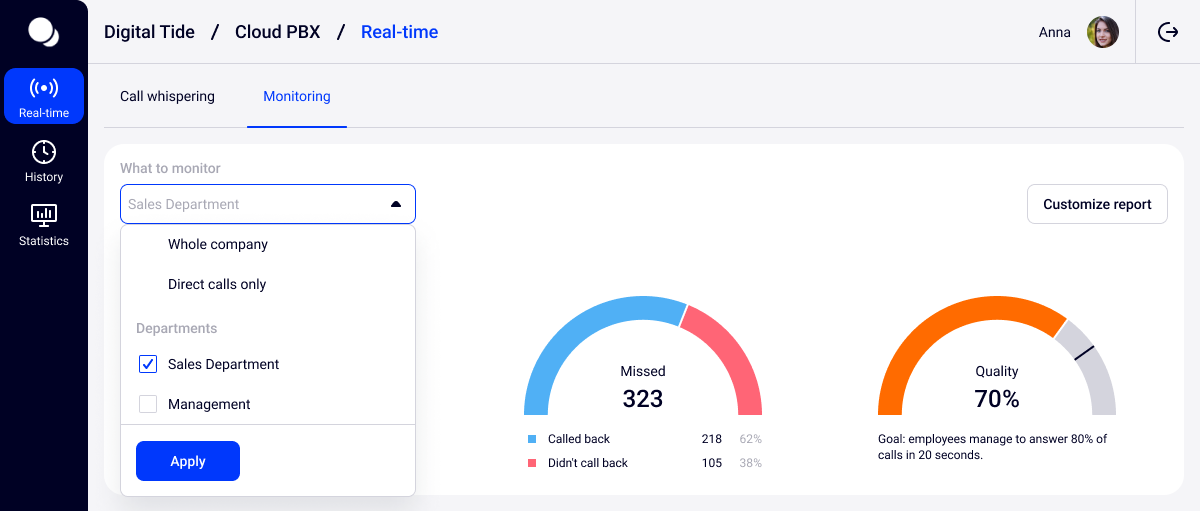Switch to the Call whispering tab

(167, 96)
